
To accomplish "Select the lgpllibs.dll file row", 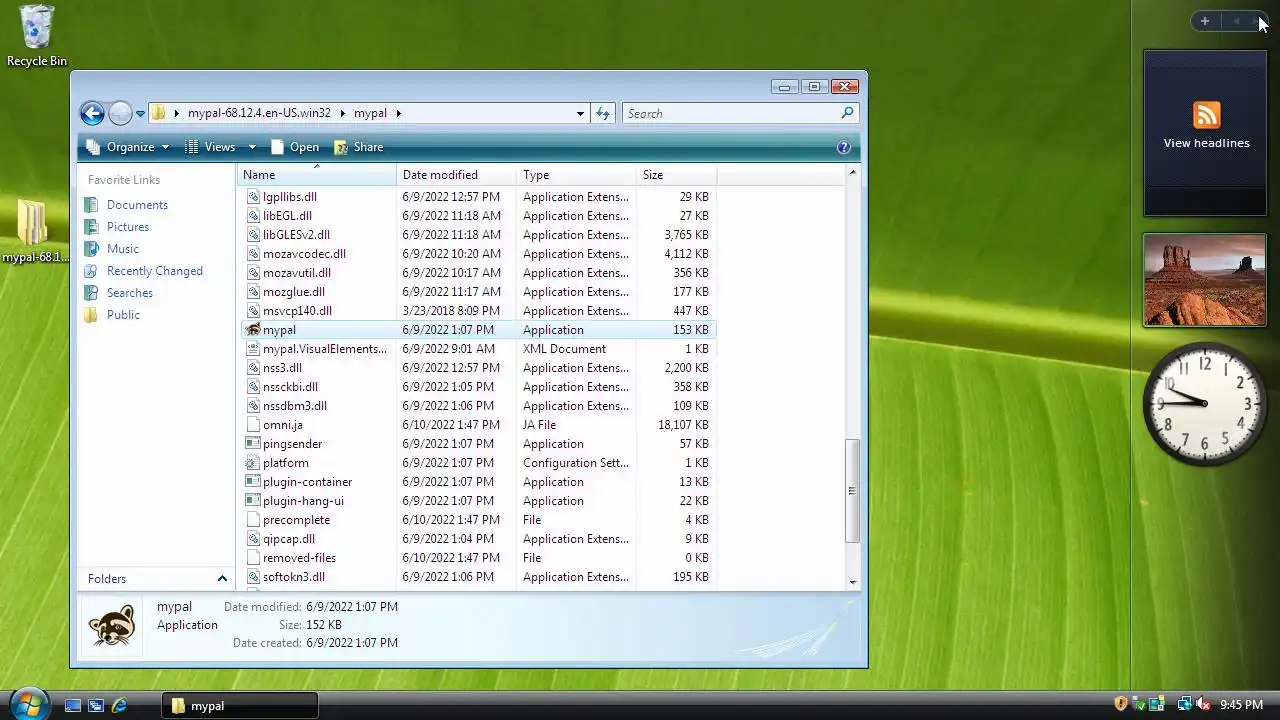I will click(x=478, y=197).
